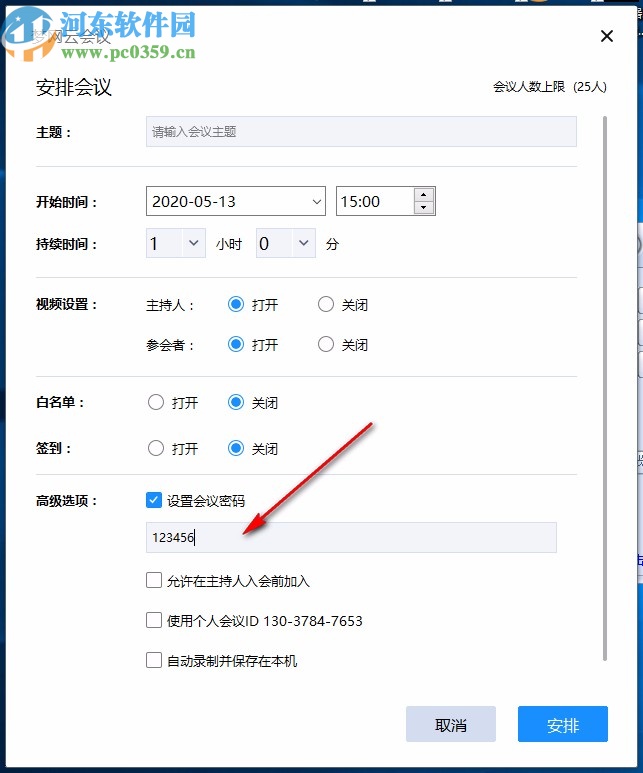643x773 pixels.
Task: Close the schedule meeting dialog
Action: click(607, 36)
